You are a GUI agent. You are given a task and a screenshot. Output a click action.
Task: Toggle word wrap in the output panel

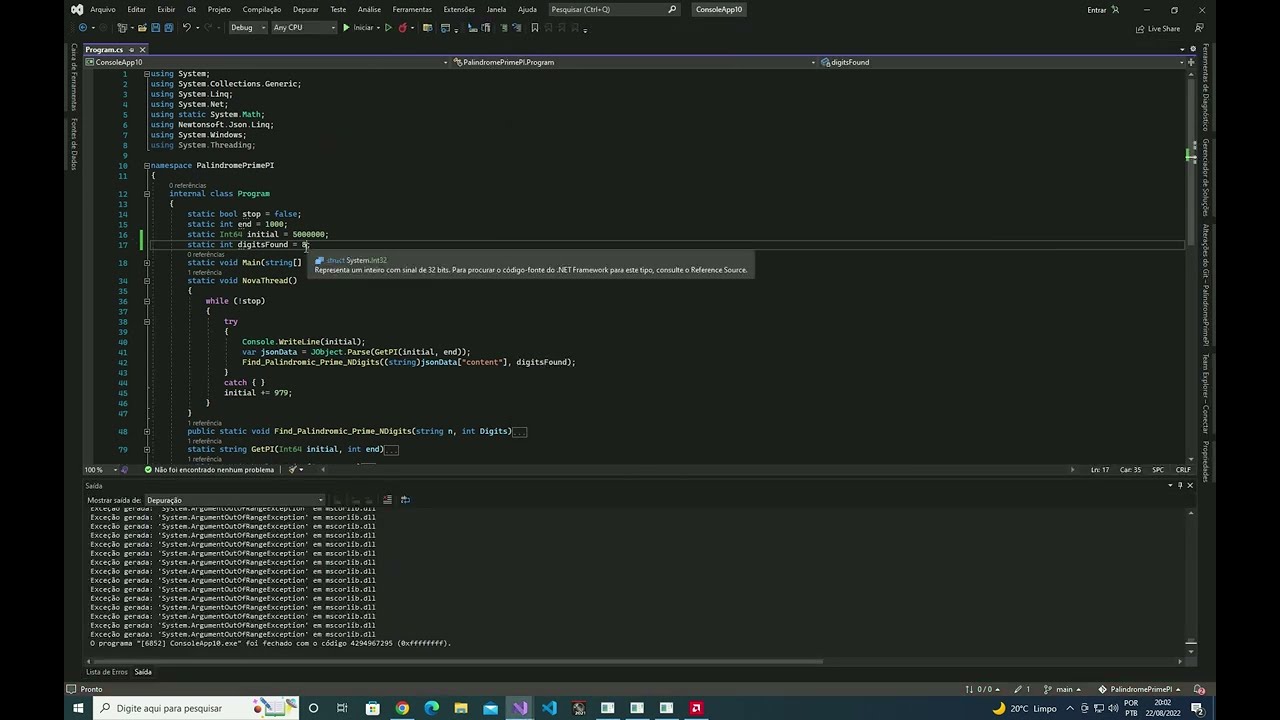click(x=405, y=500)
